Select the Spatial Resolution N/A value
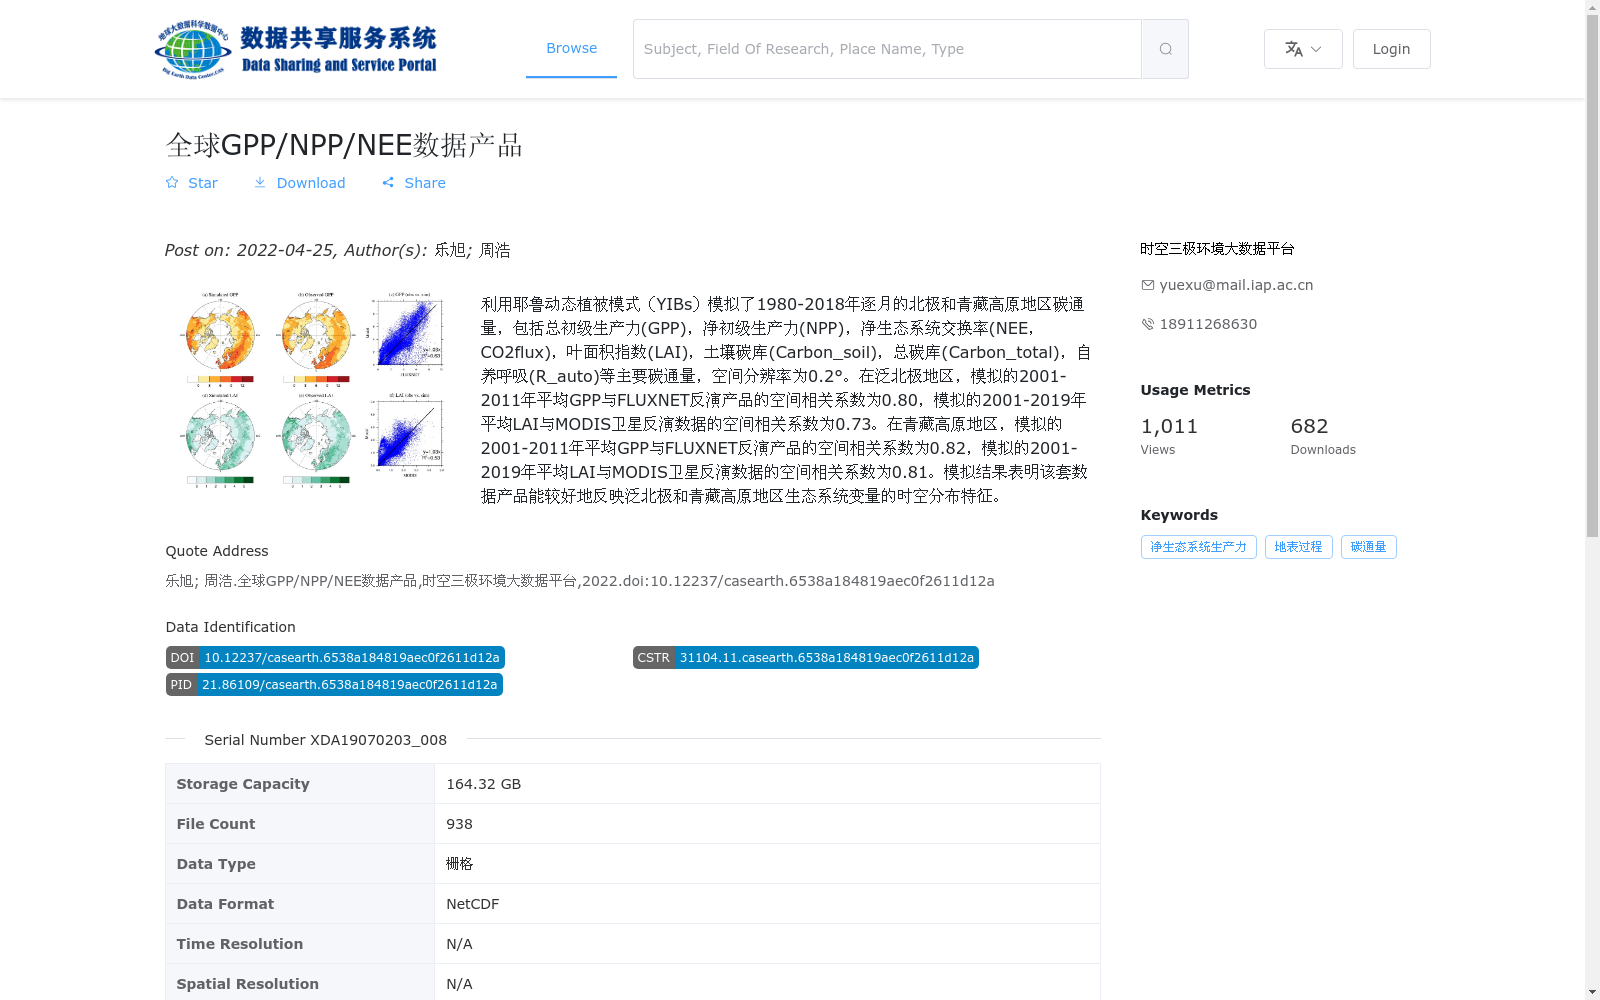Viewport: 1600px width, 1000px height. click(459, 984)
